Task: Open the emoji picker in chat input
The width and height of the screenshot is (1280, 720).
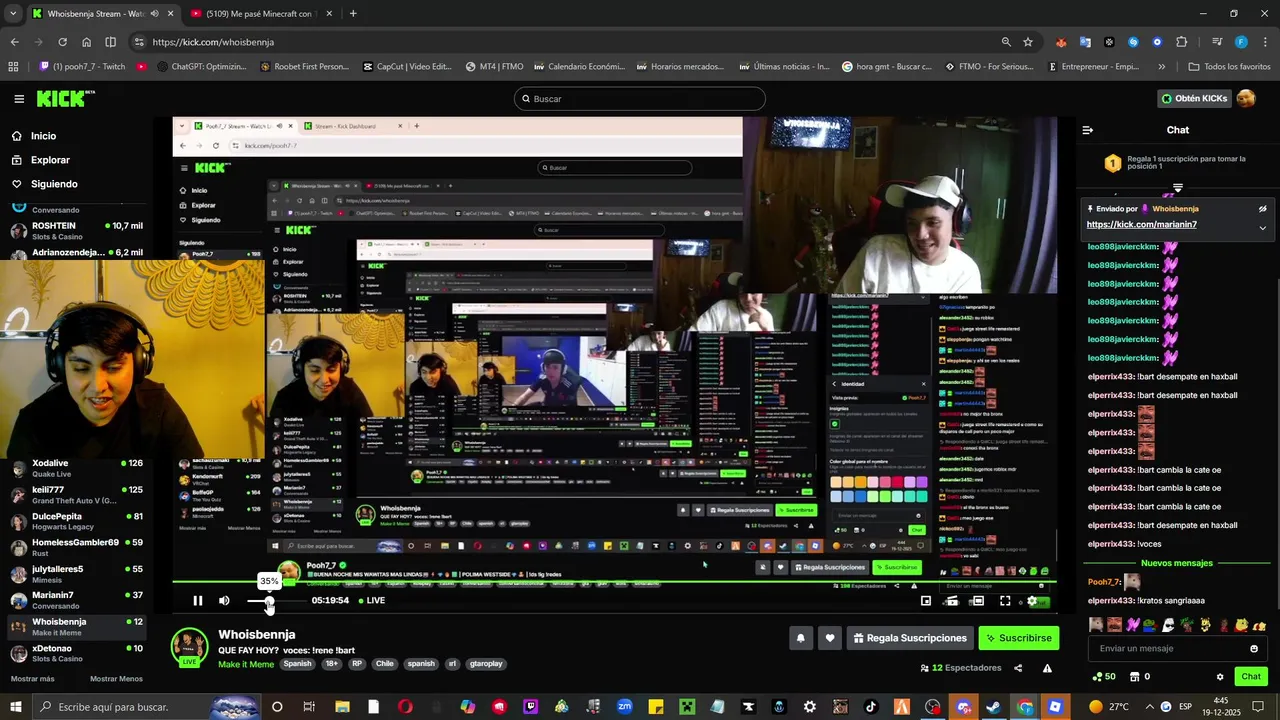Action: pos(1254,648)
